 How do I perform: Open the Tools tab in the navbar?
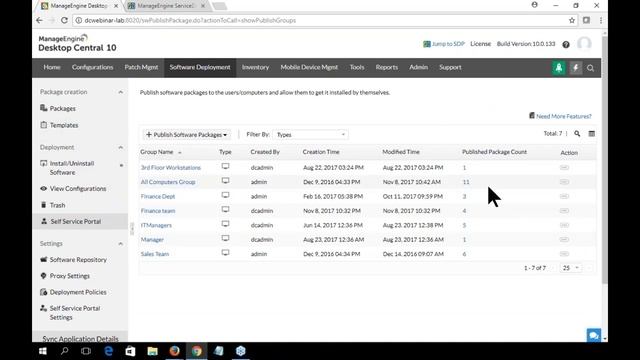click(357, 67)
